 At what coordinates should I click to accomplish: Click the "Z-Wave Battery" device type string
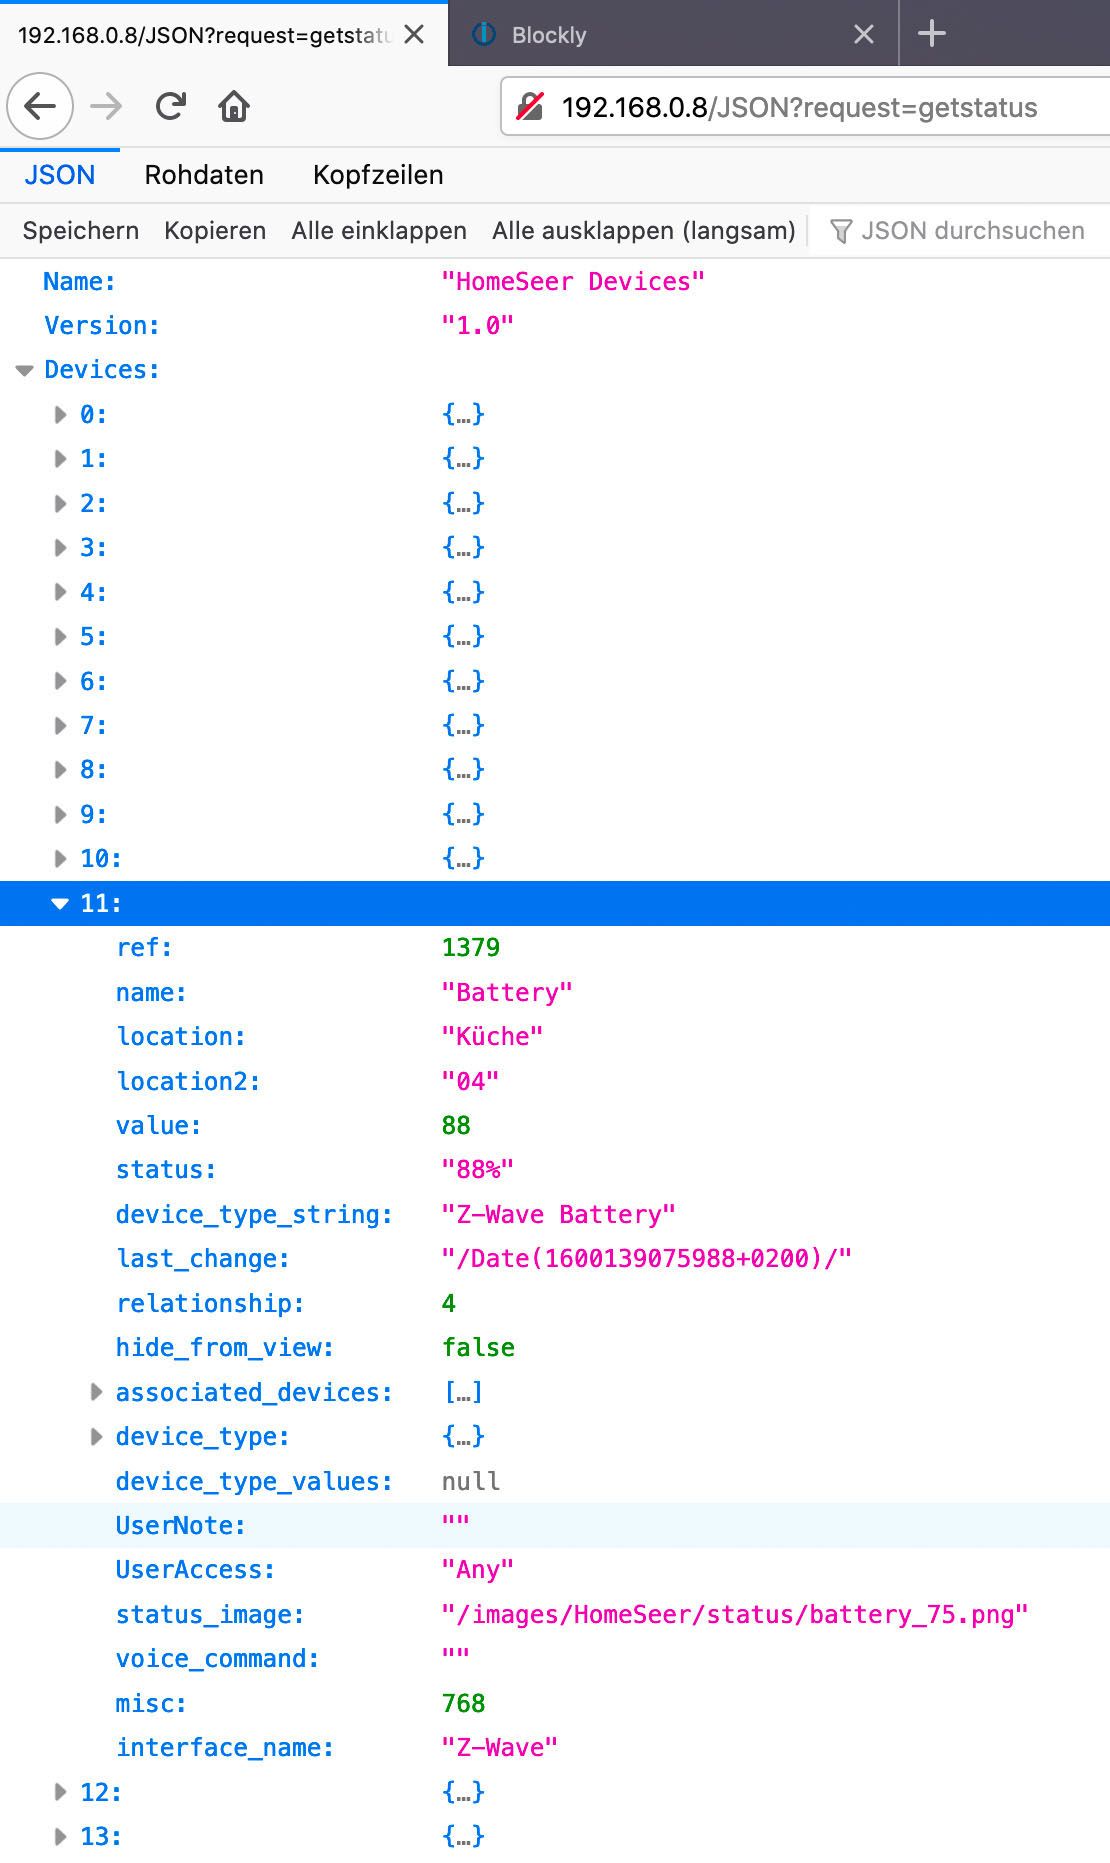559,1214
